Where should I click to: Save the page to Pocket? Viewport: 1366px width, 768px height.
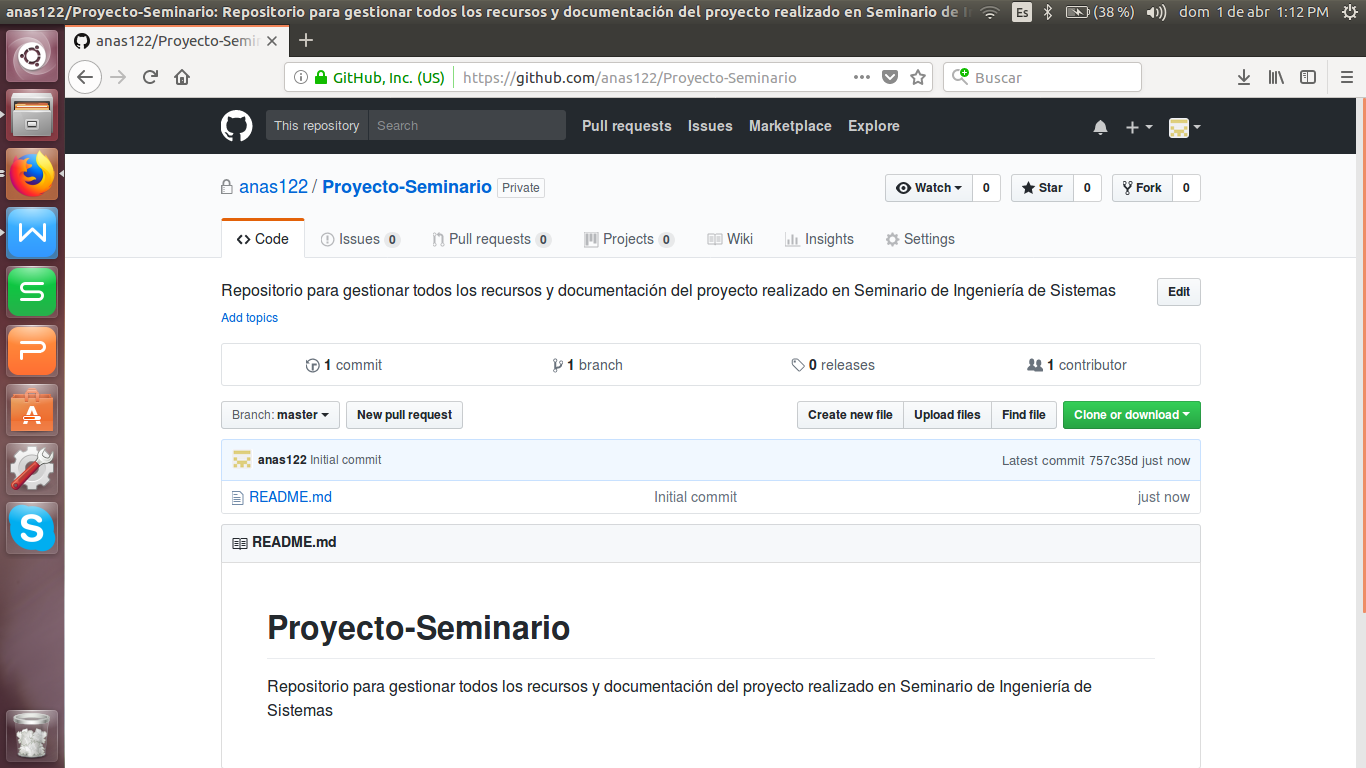[x=890, y=77]
